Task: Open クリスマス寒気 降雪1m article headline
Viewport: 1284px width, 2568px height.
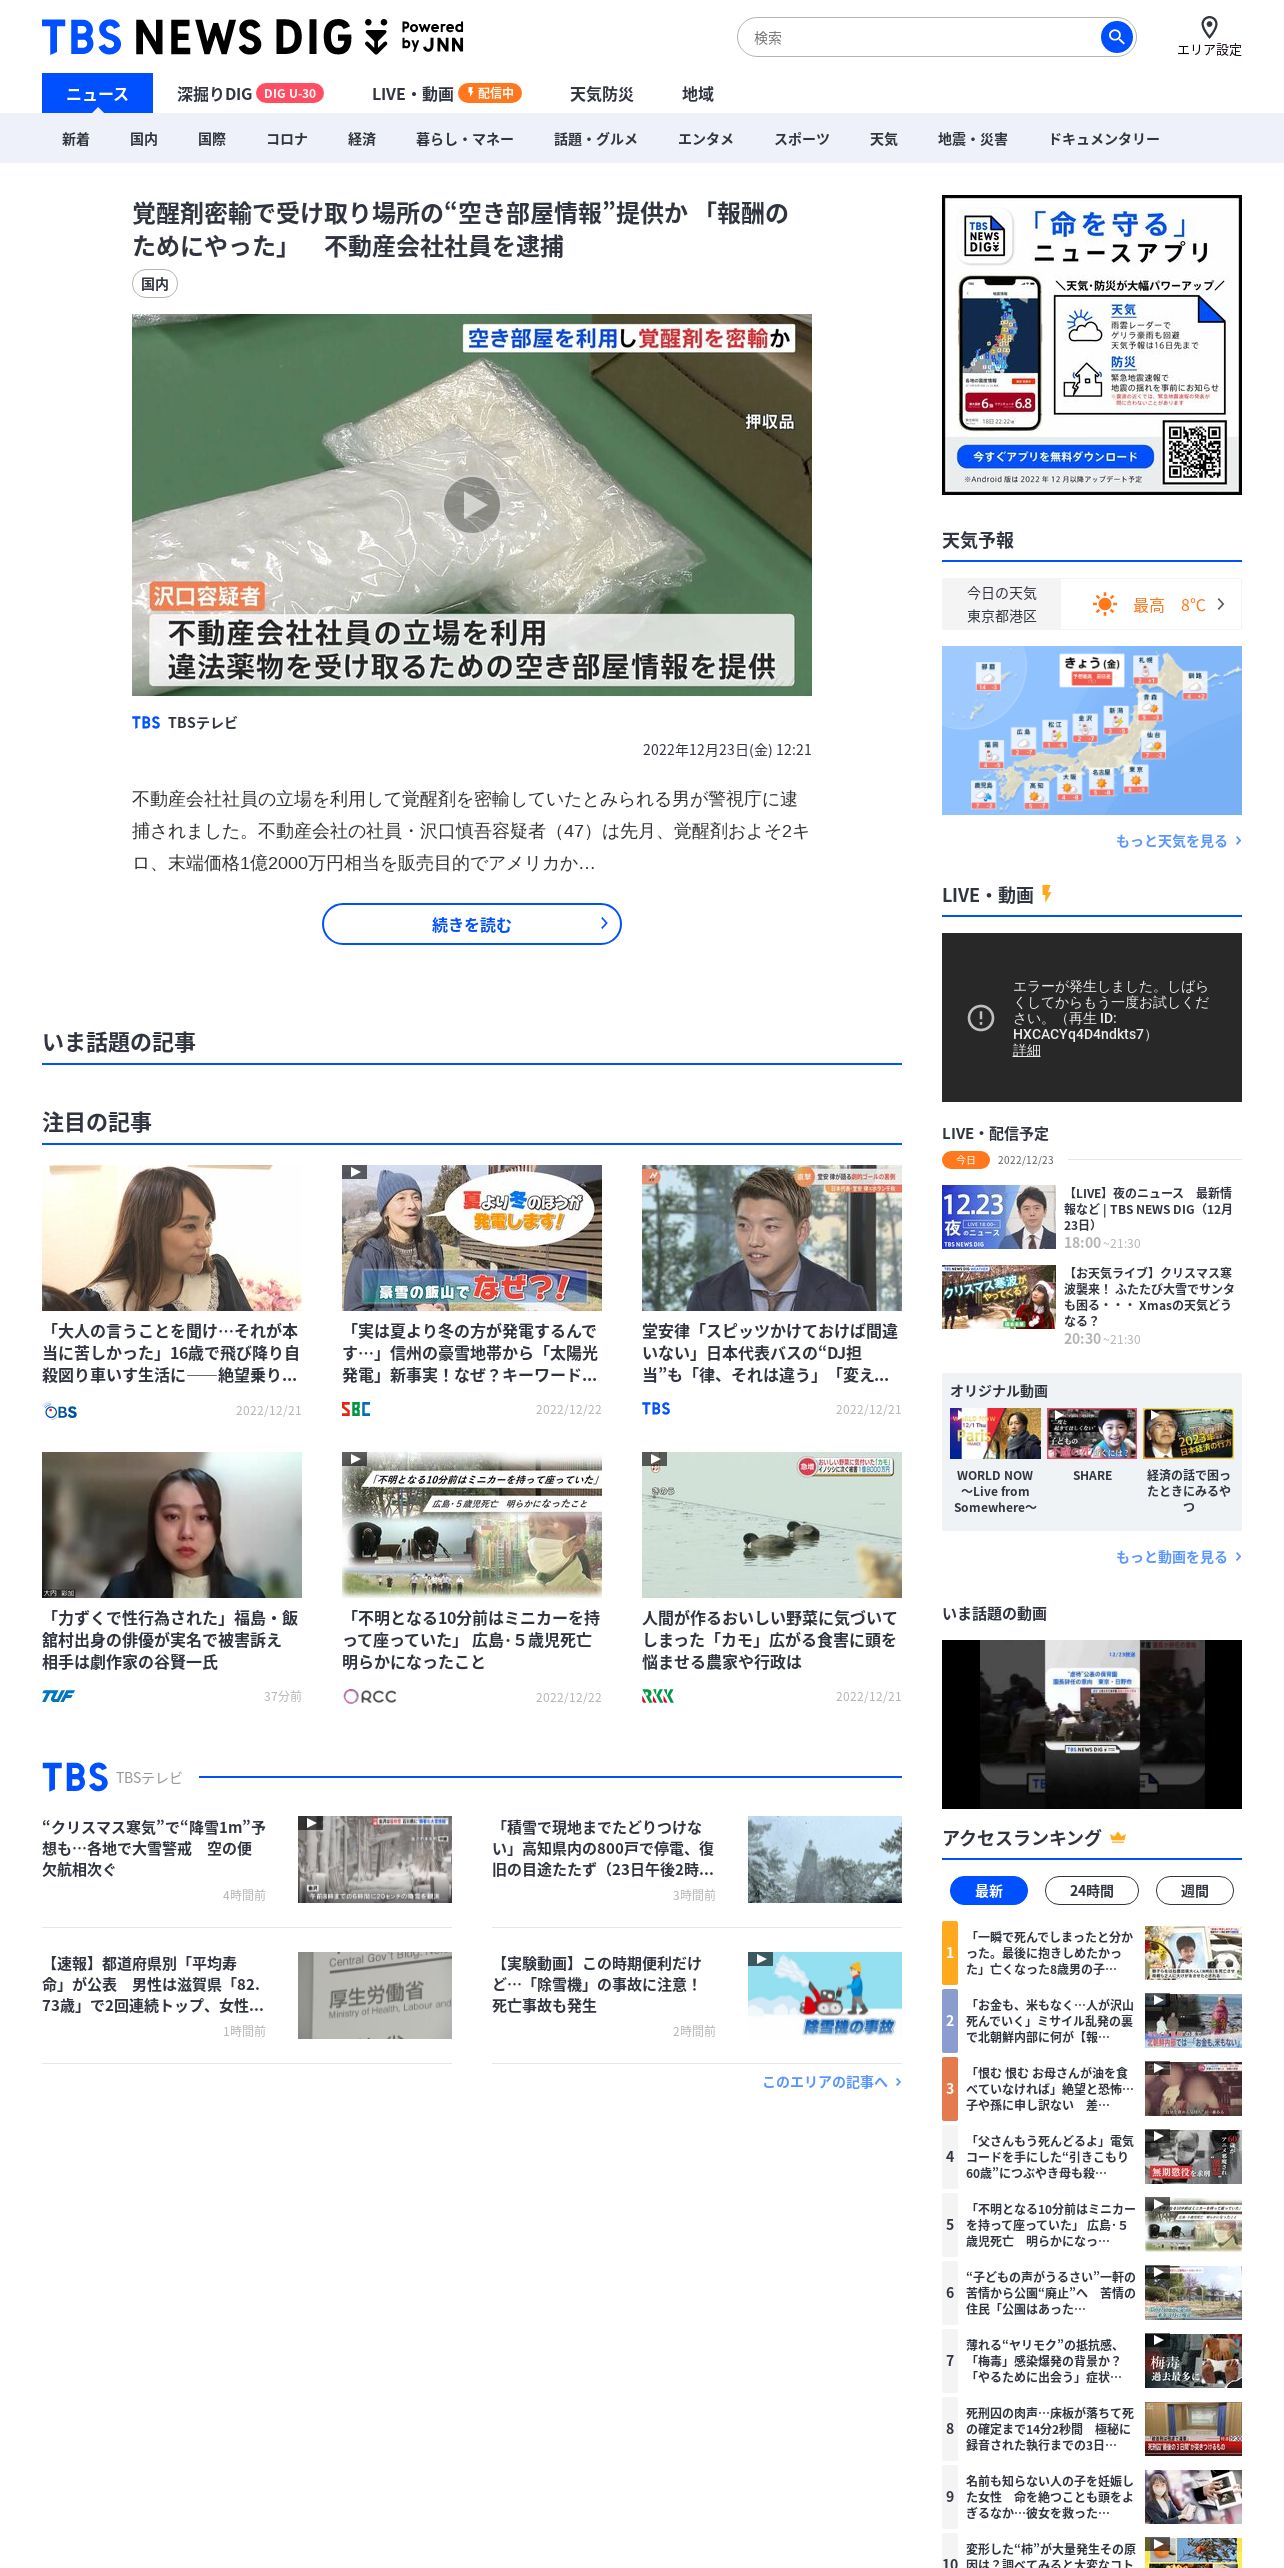Action: tap(155, 1848)
